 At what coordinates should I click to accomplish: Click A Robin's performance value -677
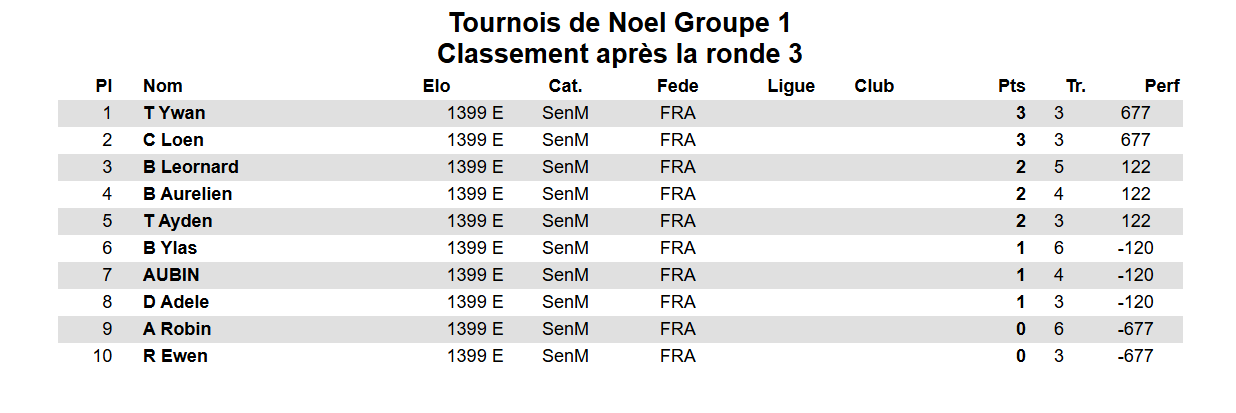1135,329
